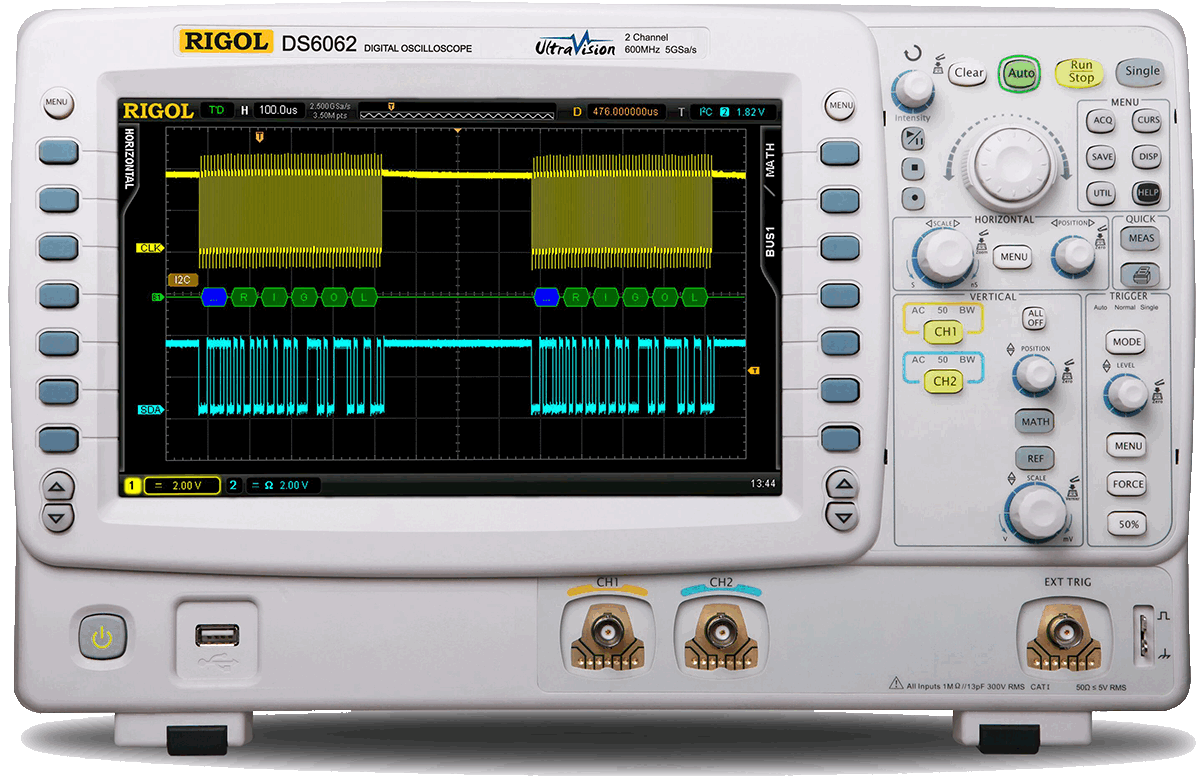Click the orange trigger position T marker on the grid

pyautogui.click(x=260, y=135)
